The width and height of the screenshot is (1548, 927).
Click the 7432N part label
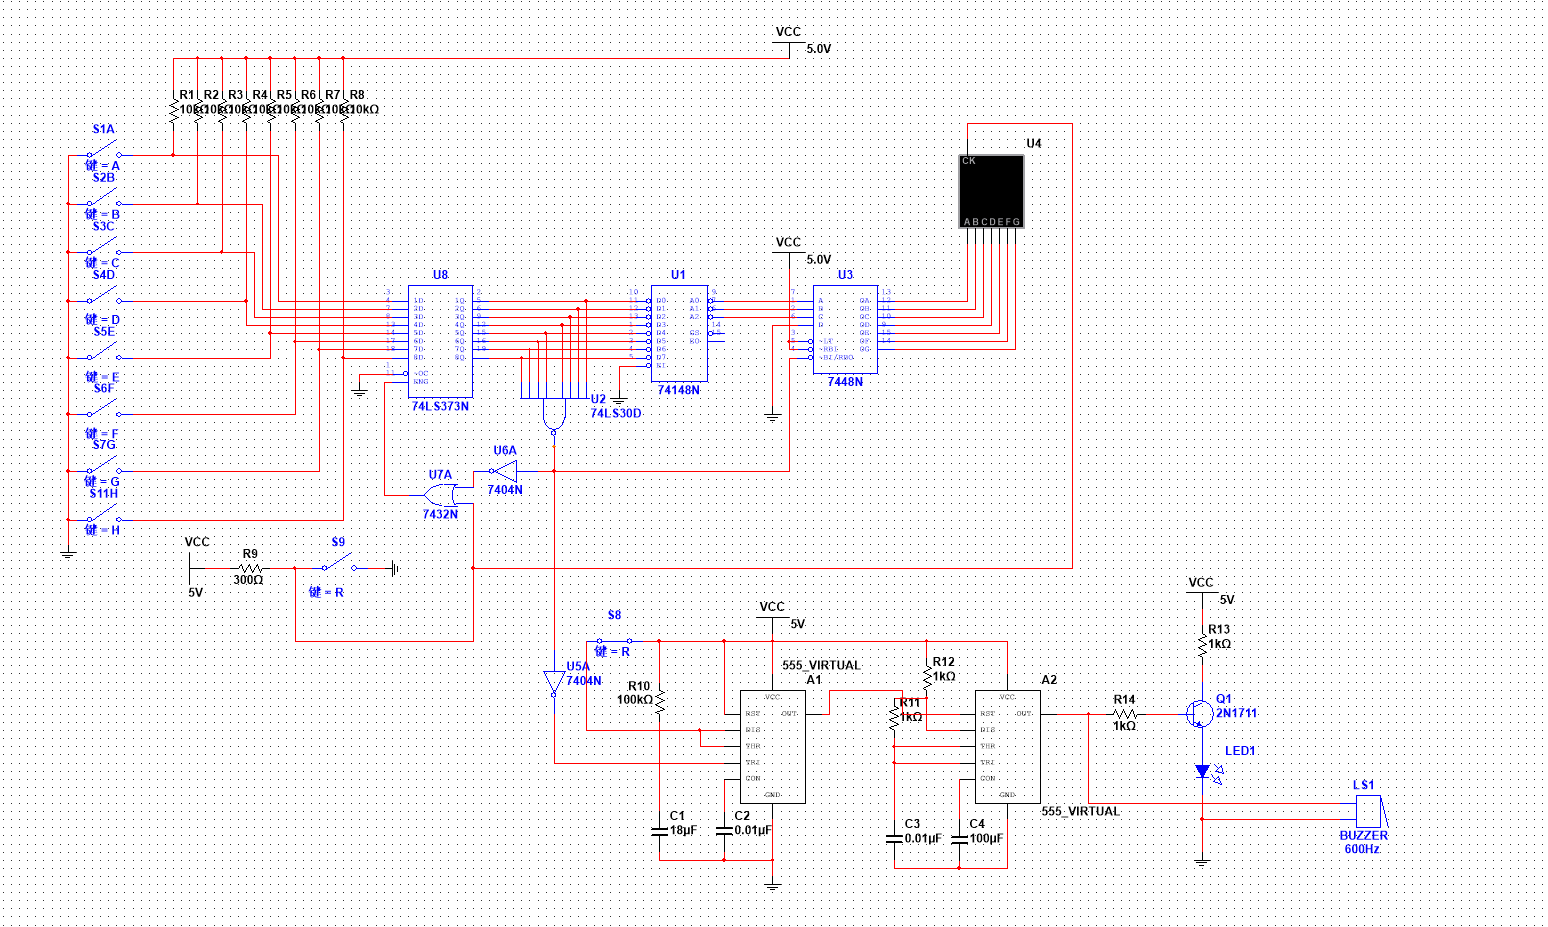pos(440,514)
